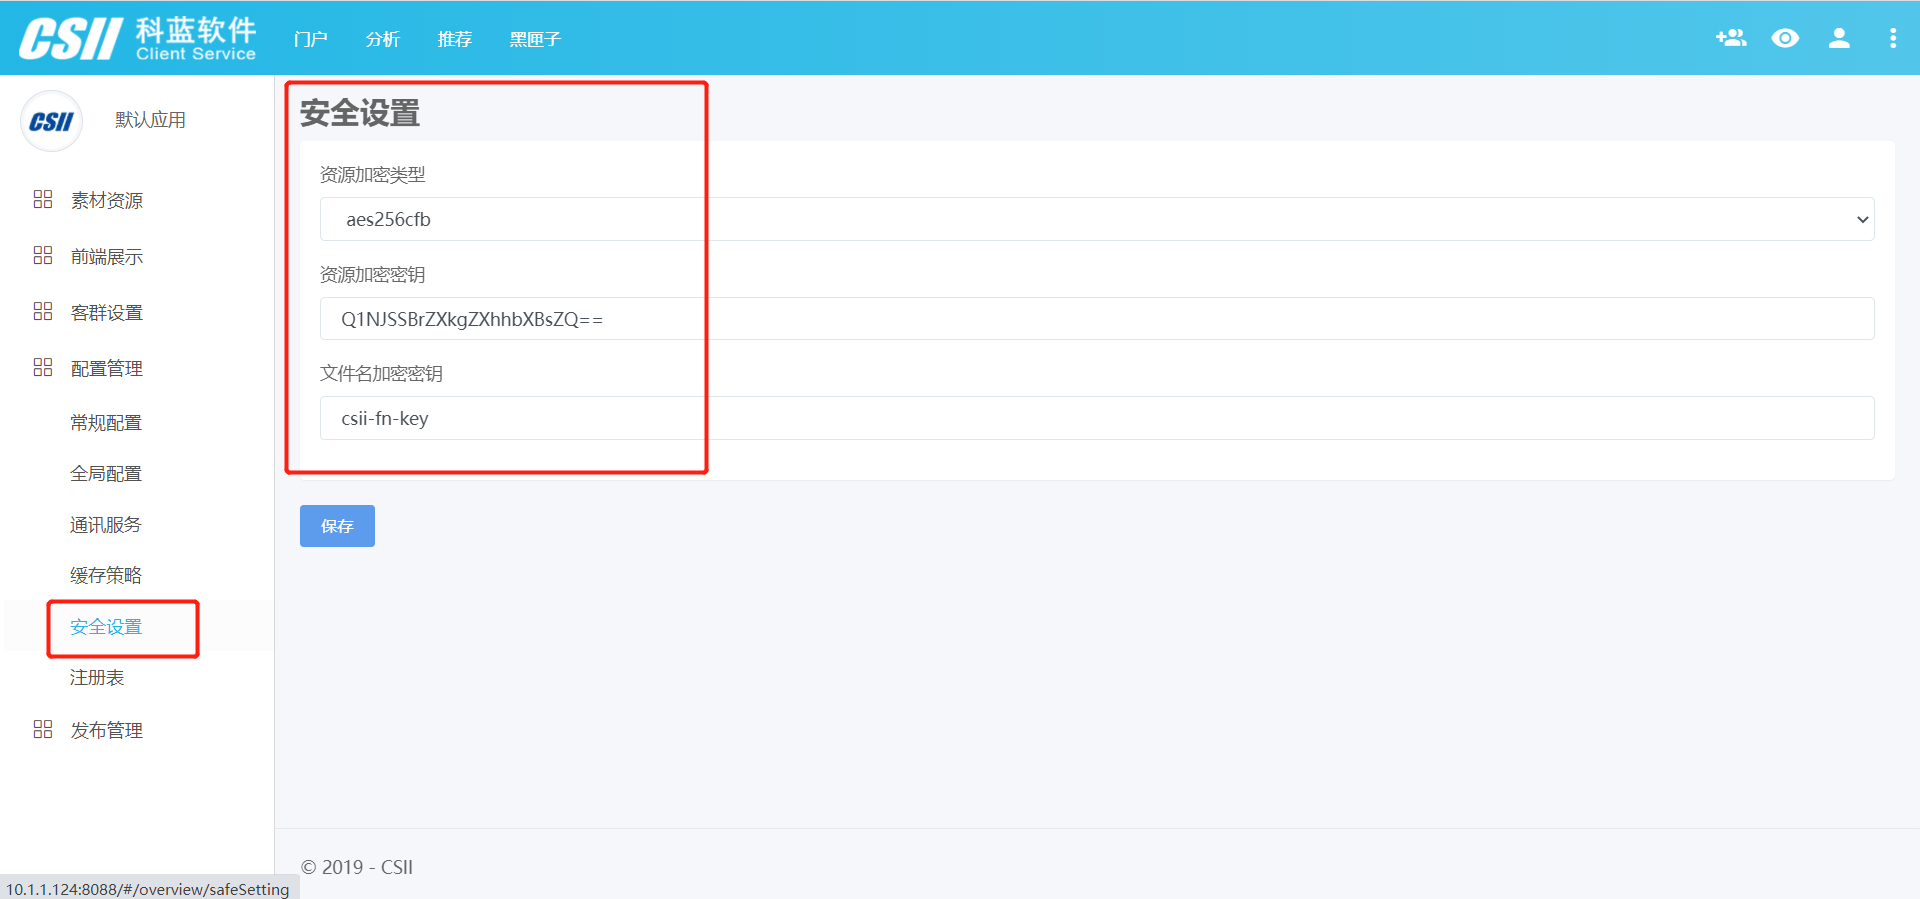Image resolution: width=1920 pixels, height=899 pixels.
Task: Open 通讯服务 submenu item
Action: 106,525
